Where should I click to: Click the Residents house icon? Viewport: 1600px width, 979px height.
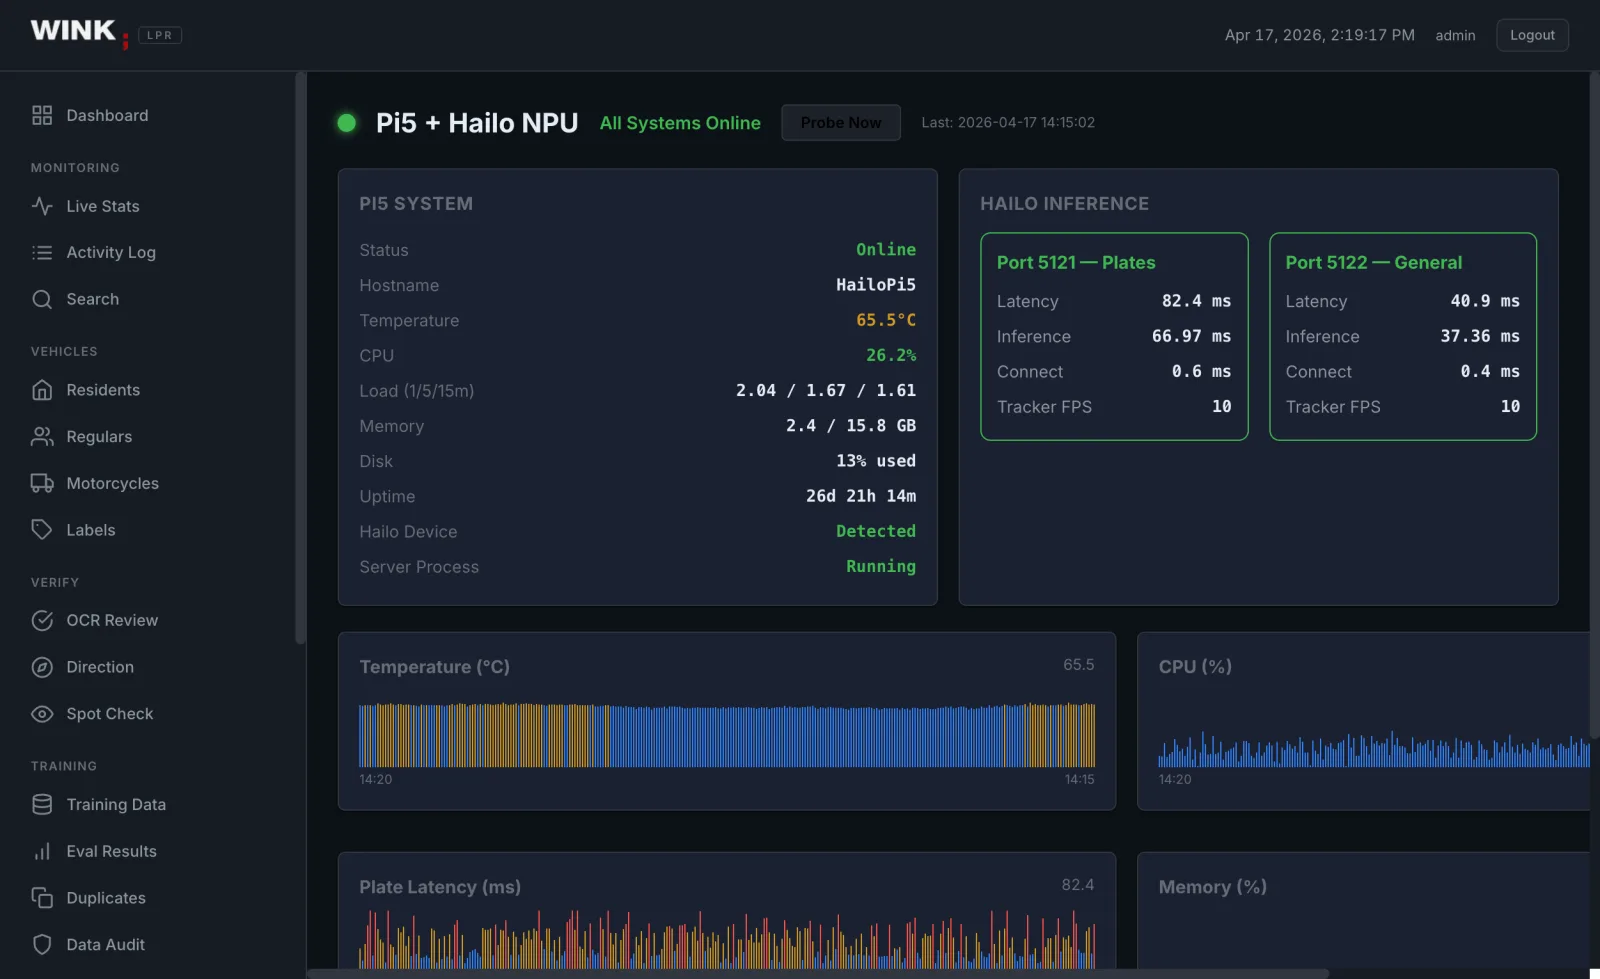coord(42,390)
